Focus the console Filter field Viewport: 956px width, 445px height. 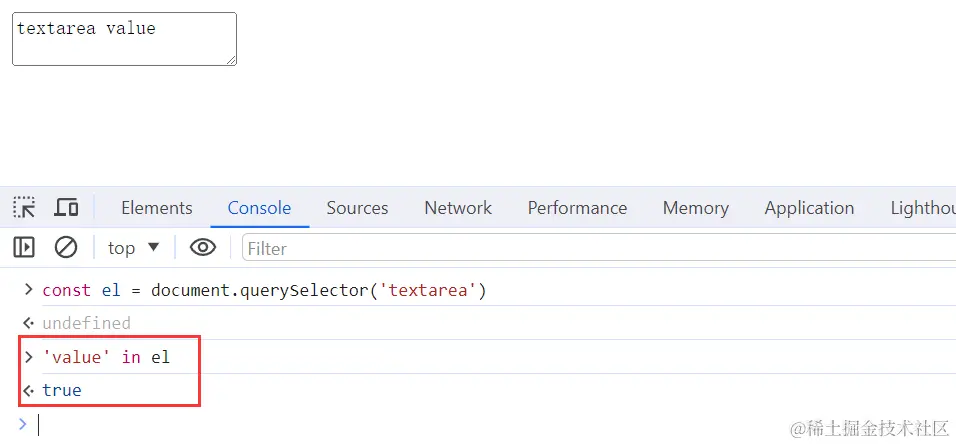(599, 248)
